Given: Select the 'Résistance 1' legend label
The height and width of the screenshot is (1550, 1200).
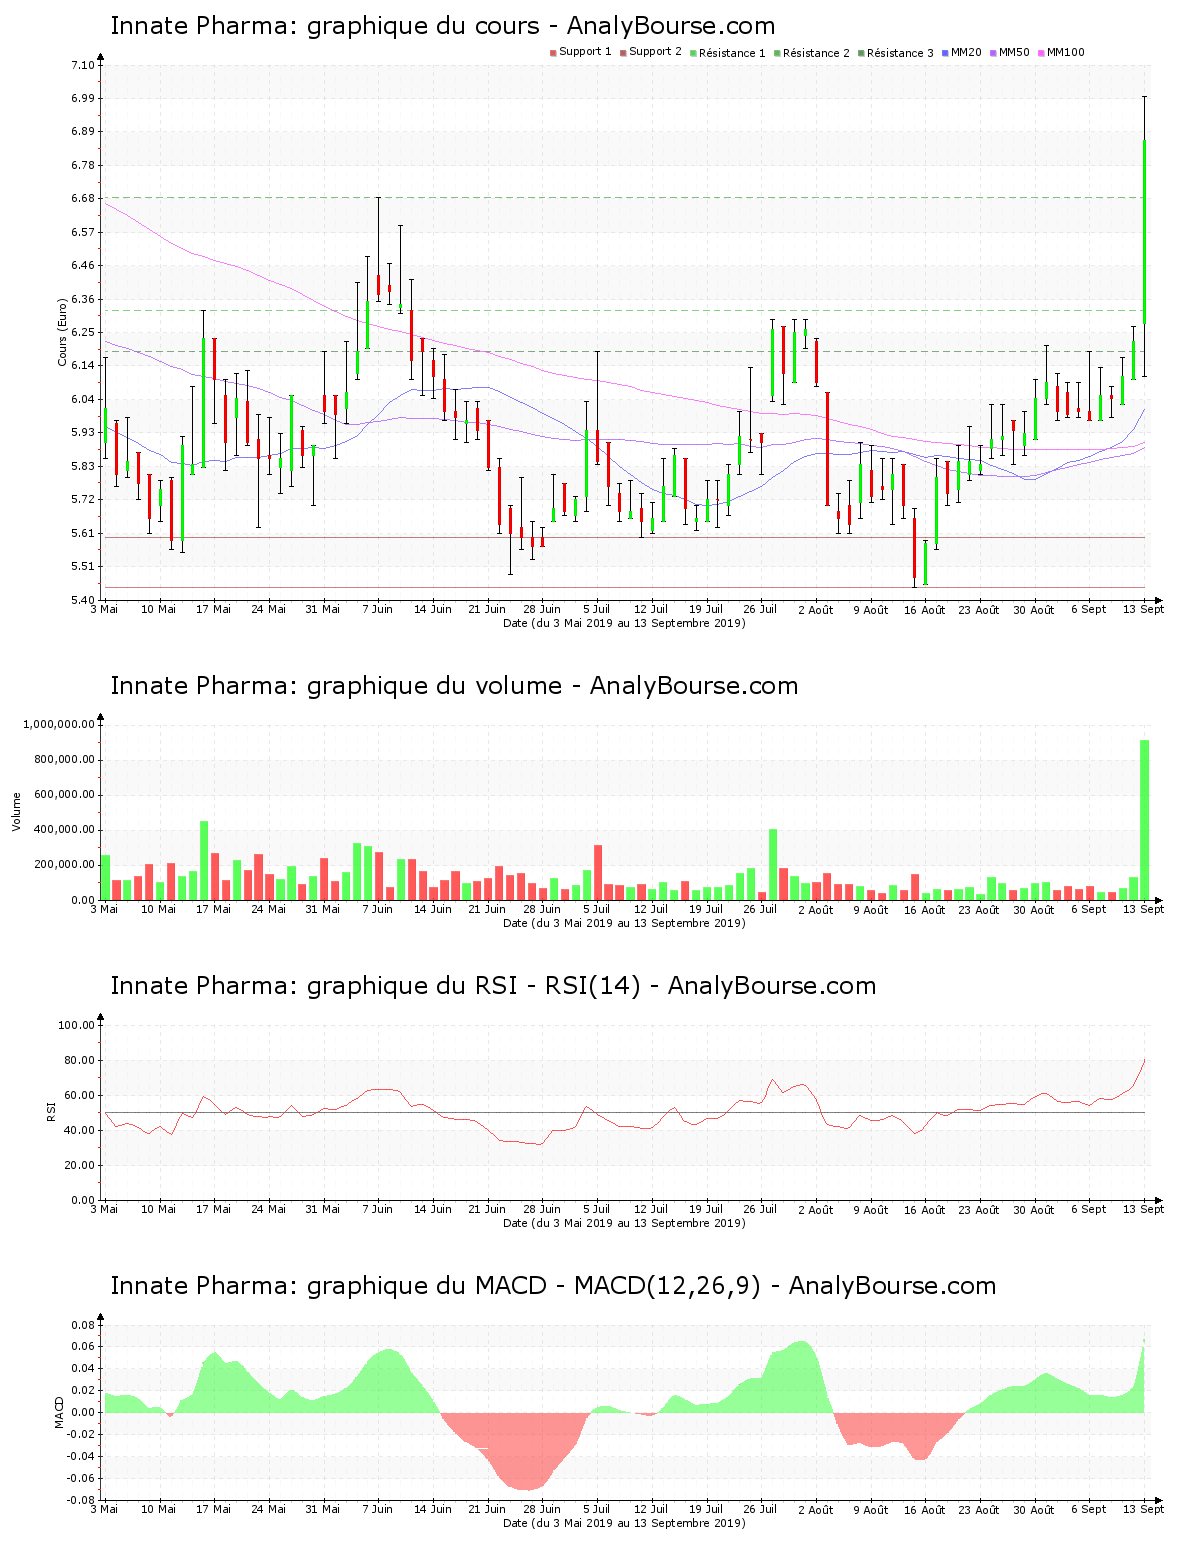Looking at the screenshot, I should (x=732, y=53).
